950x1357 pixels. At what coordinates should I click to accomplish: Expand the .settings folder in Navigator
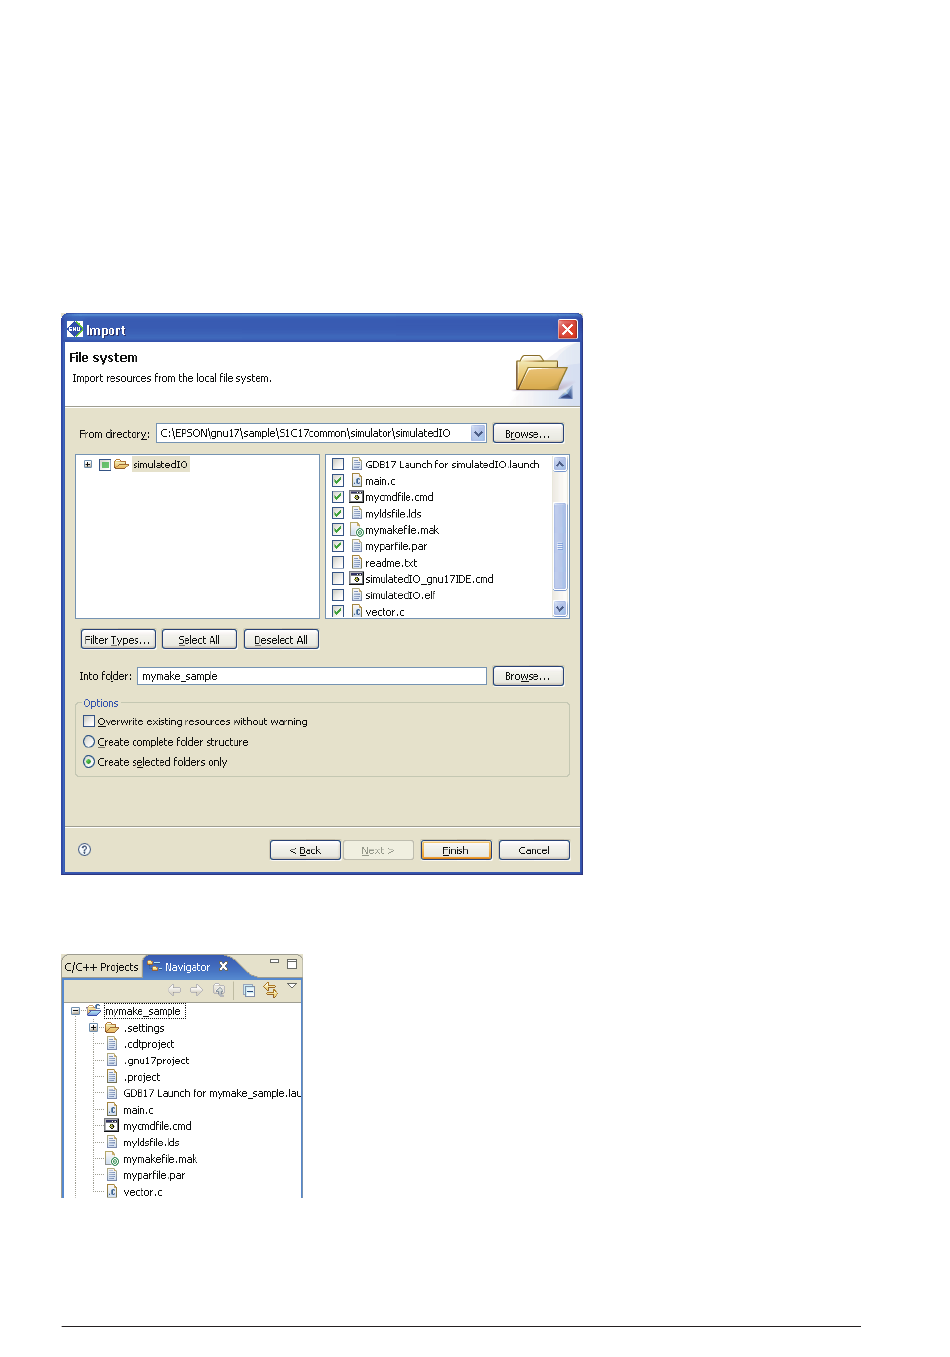click(x=93, y=1028)
